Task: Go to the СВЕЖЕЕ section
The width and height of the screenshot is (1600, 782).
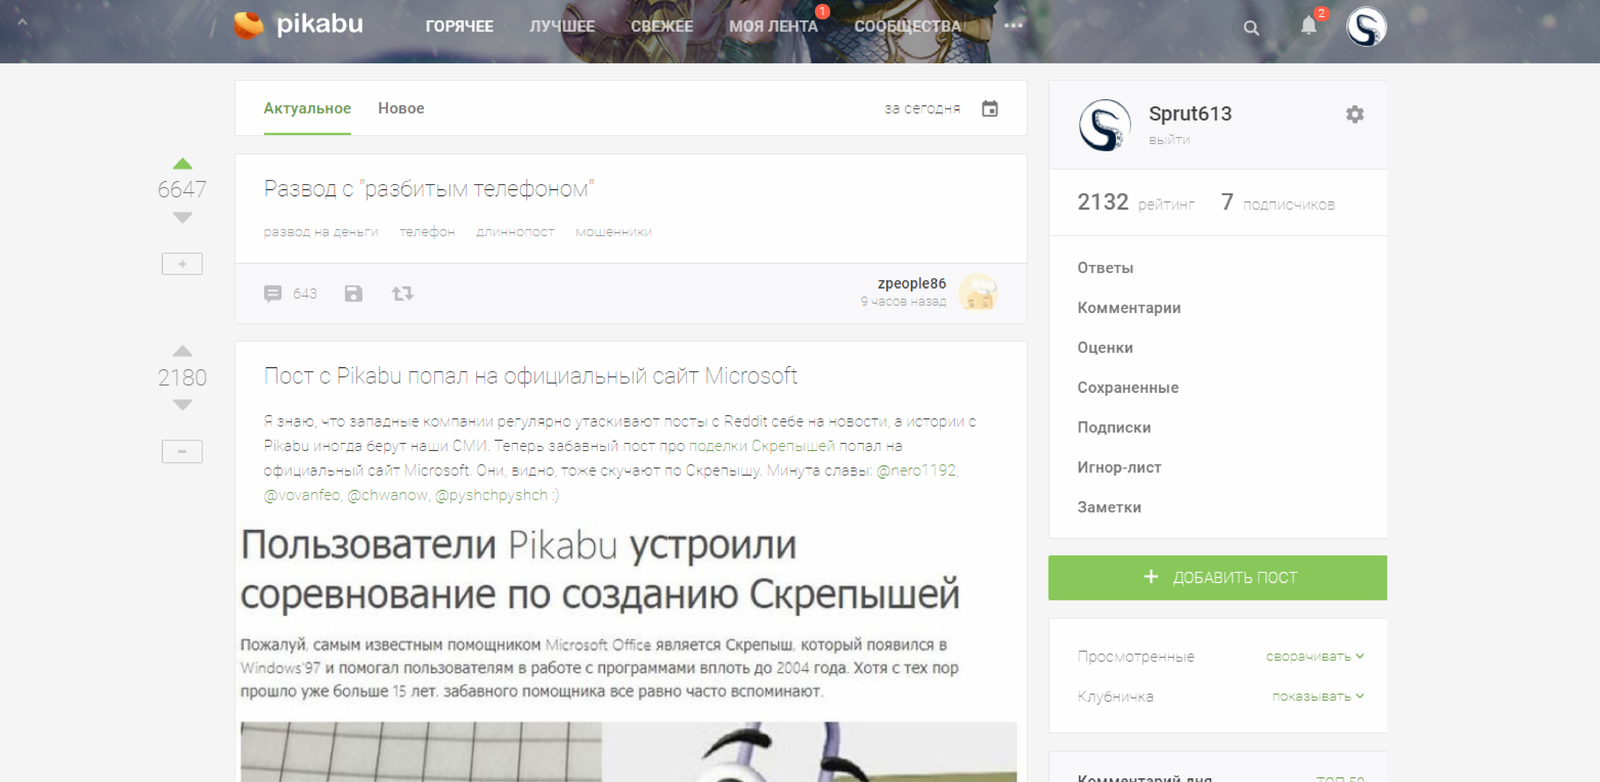Action: coord(662,26)
